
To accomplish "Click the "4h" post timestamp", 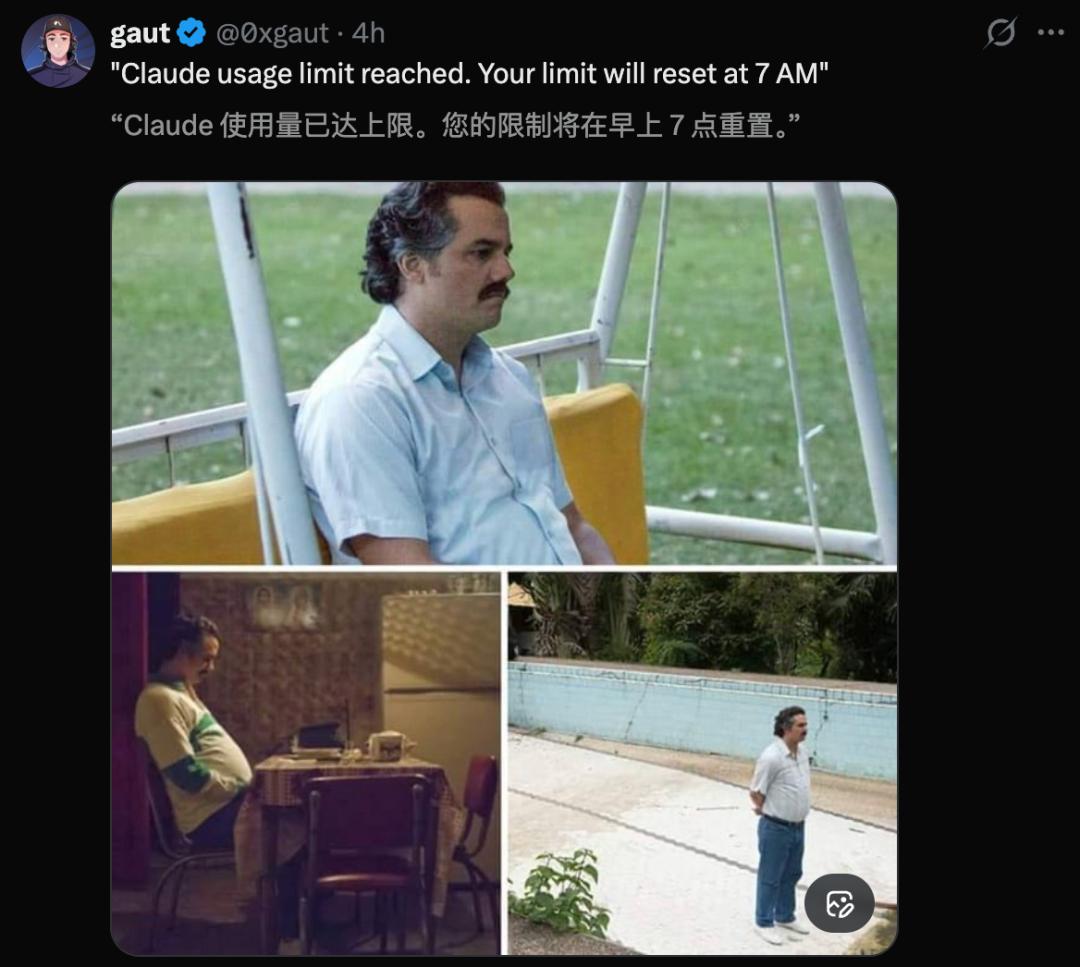I will [368, 34].
